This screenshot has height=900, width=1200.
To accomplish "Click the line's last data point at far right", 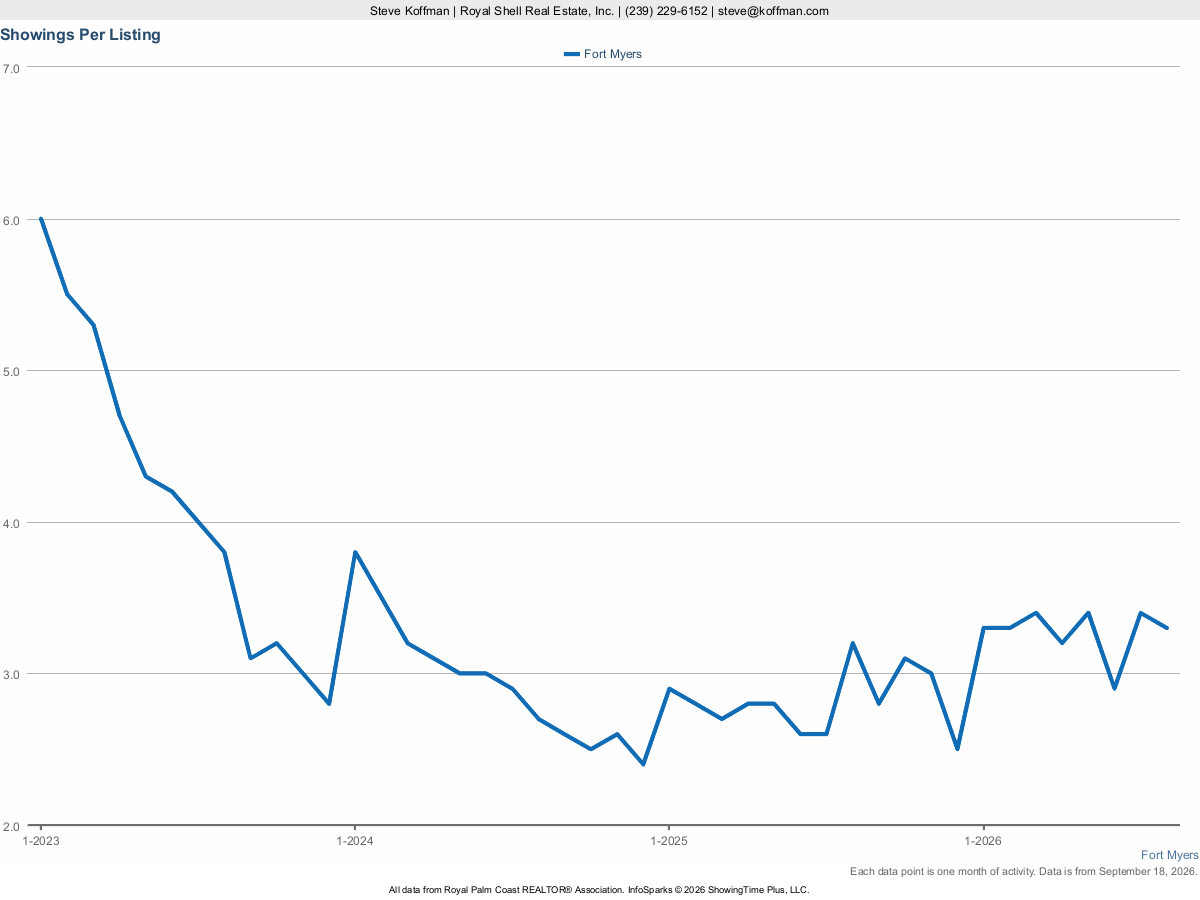I will pos(1167,628).
